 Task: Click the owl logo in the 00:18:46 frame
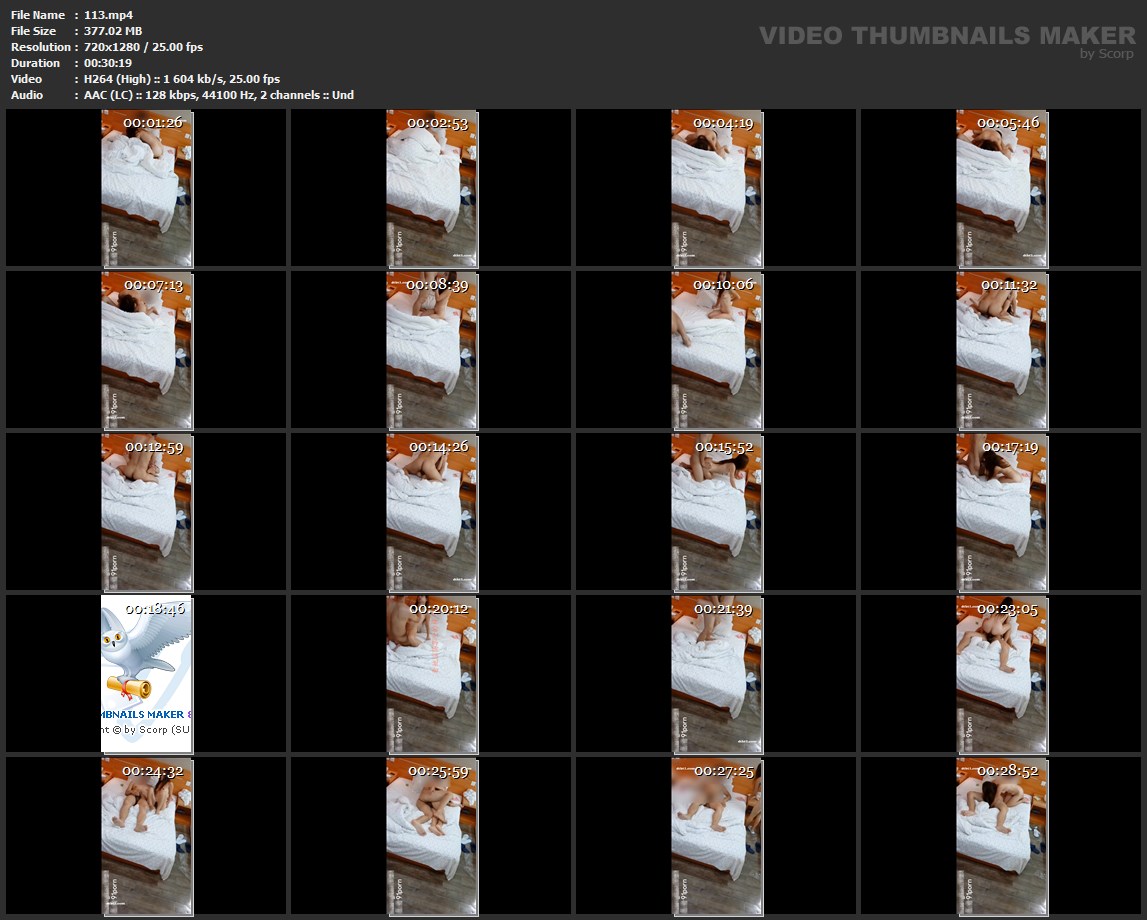(140, 655)
